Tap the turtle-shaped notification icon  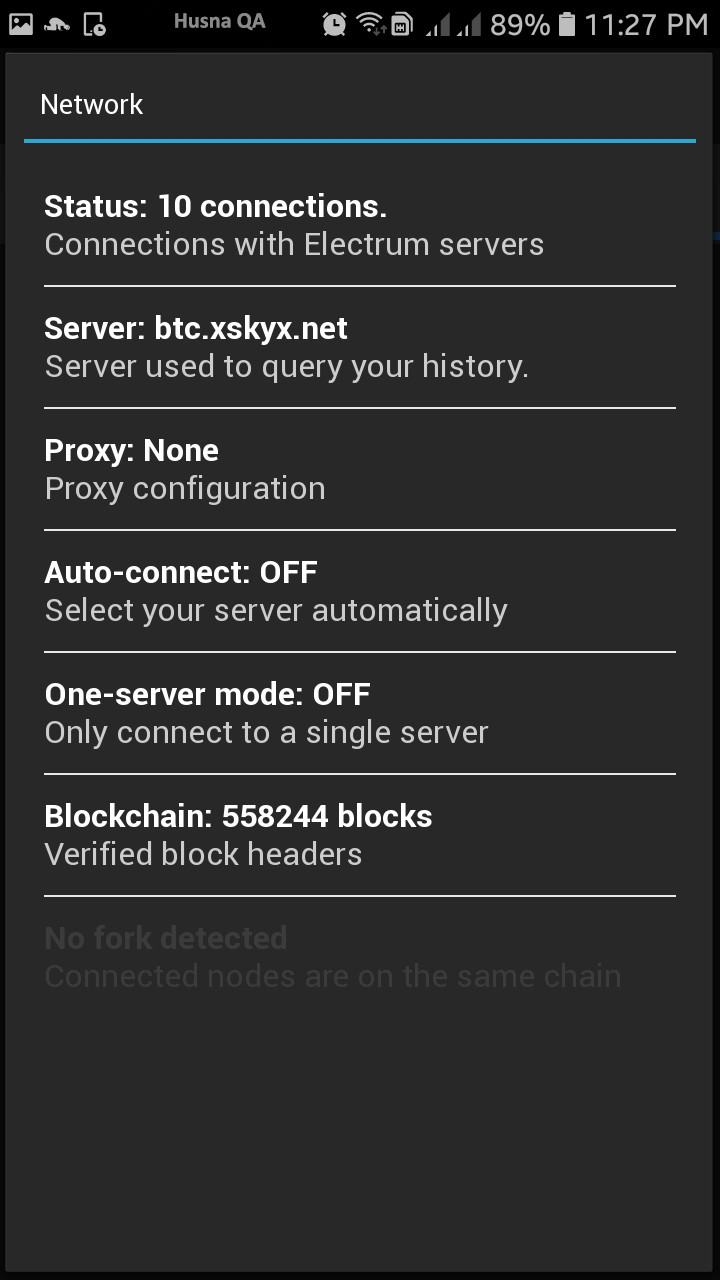pyautogui.click(x=57, y=25)
